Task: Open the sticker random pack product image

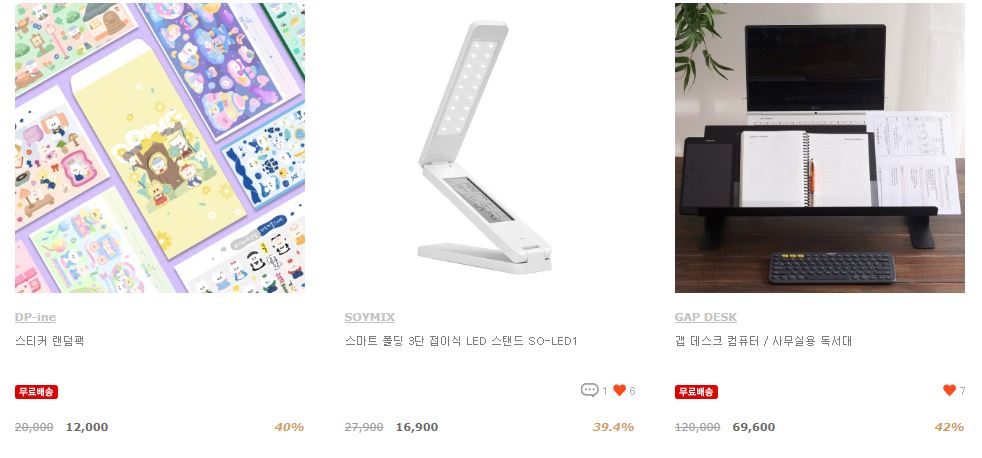Action: [160, 148]
